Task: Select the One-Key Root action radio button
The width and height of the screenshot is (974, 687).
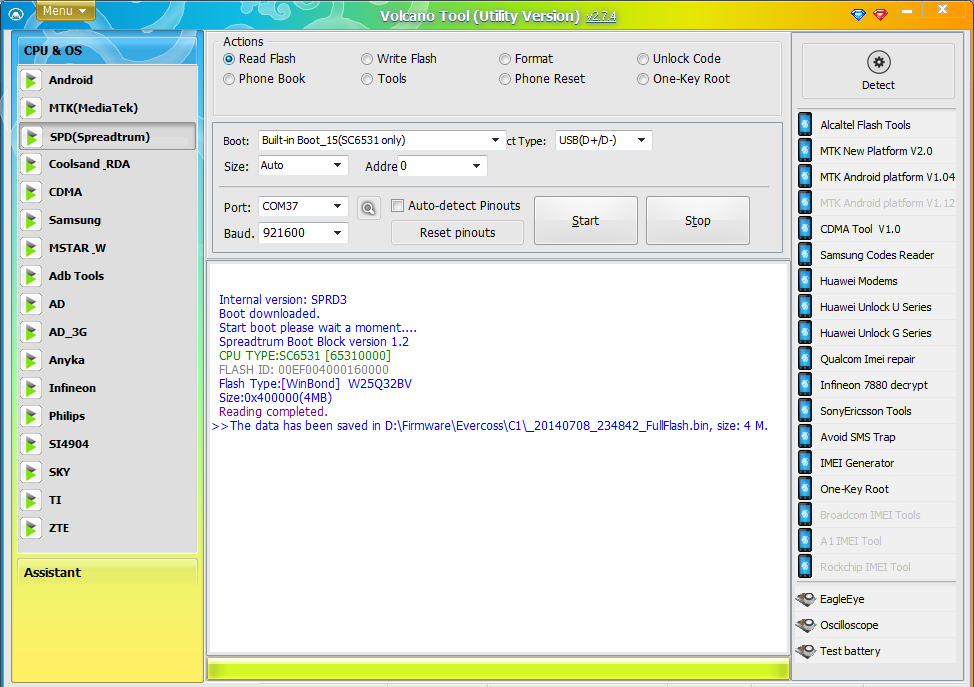Action: (x=642, y=79)
